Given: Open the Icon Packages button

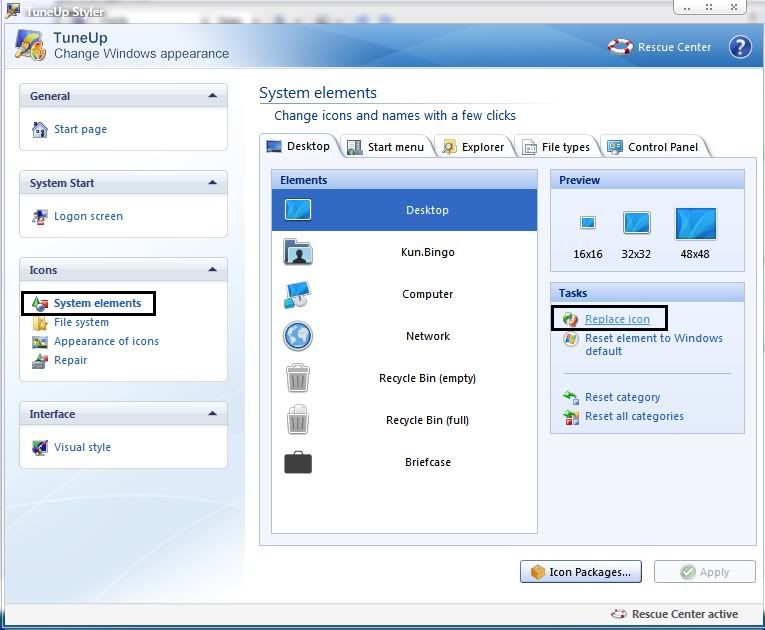Looking at the screenshot, I should point(581,572).
